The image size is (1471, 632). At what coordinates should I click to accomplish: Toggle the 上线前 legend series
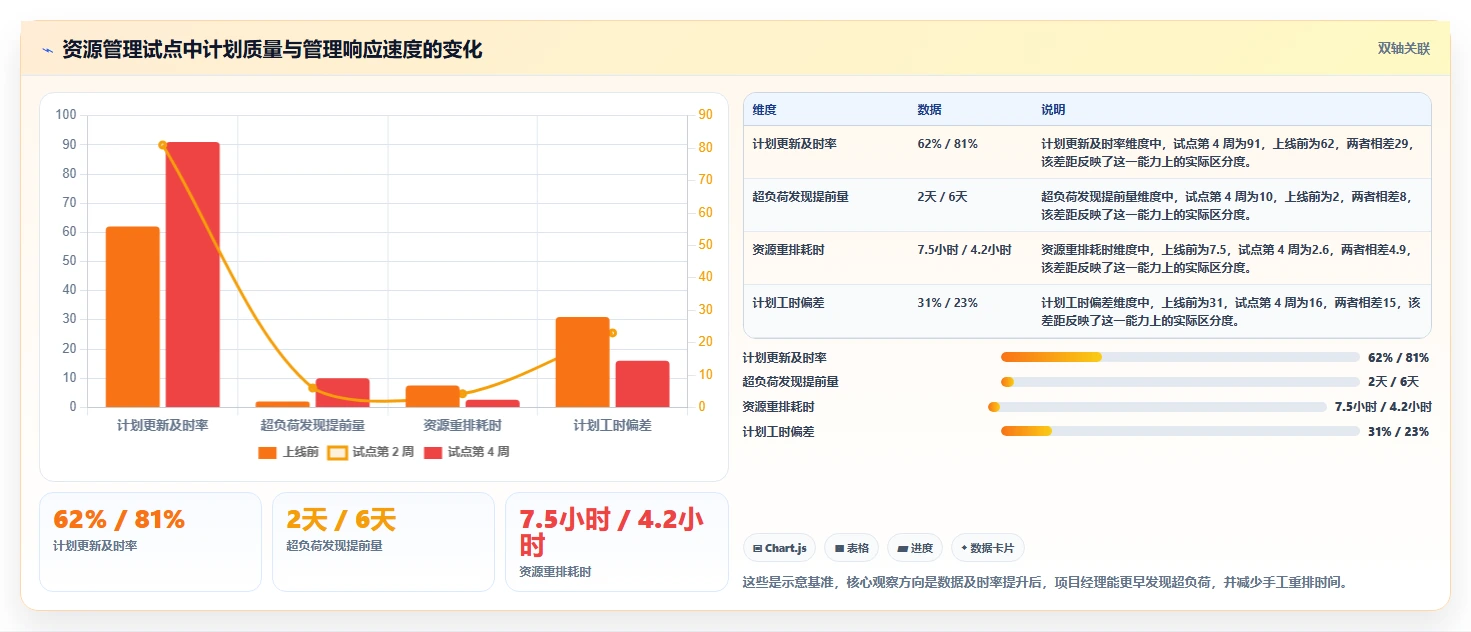[288, 452]
